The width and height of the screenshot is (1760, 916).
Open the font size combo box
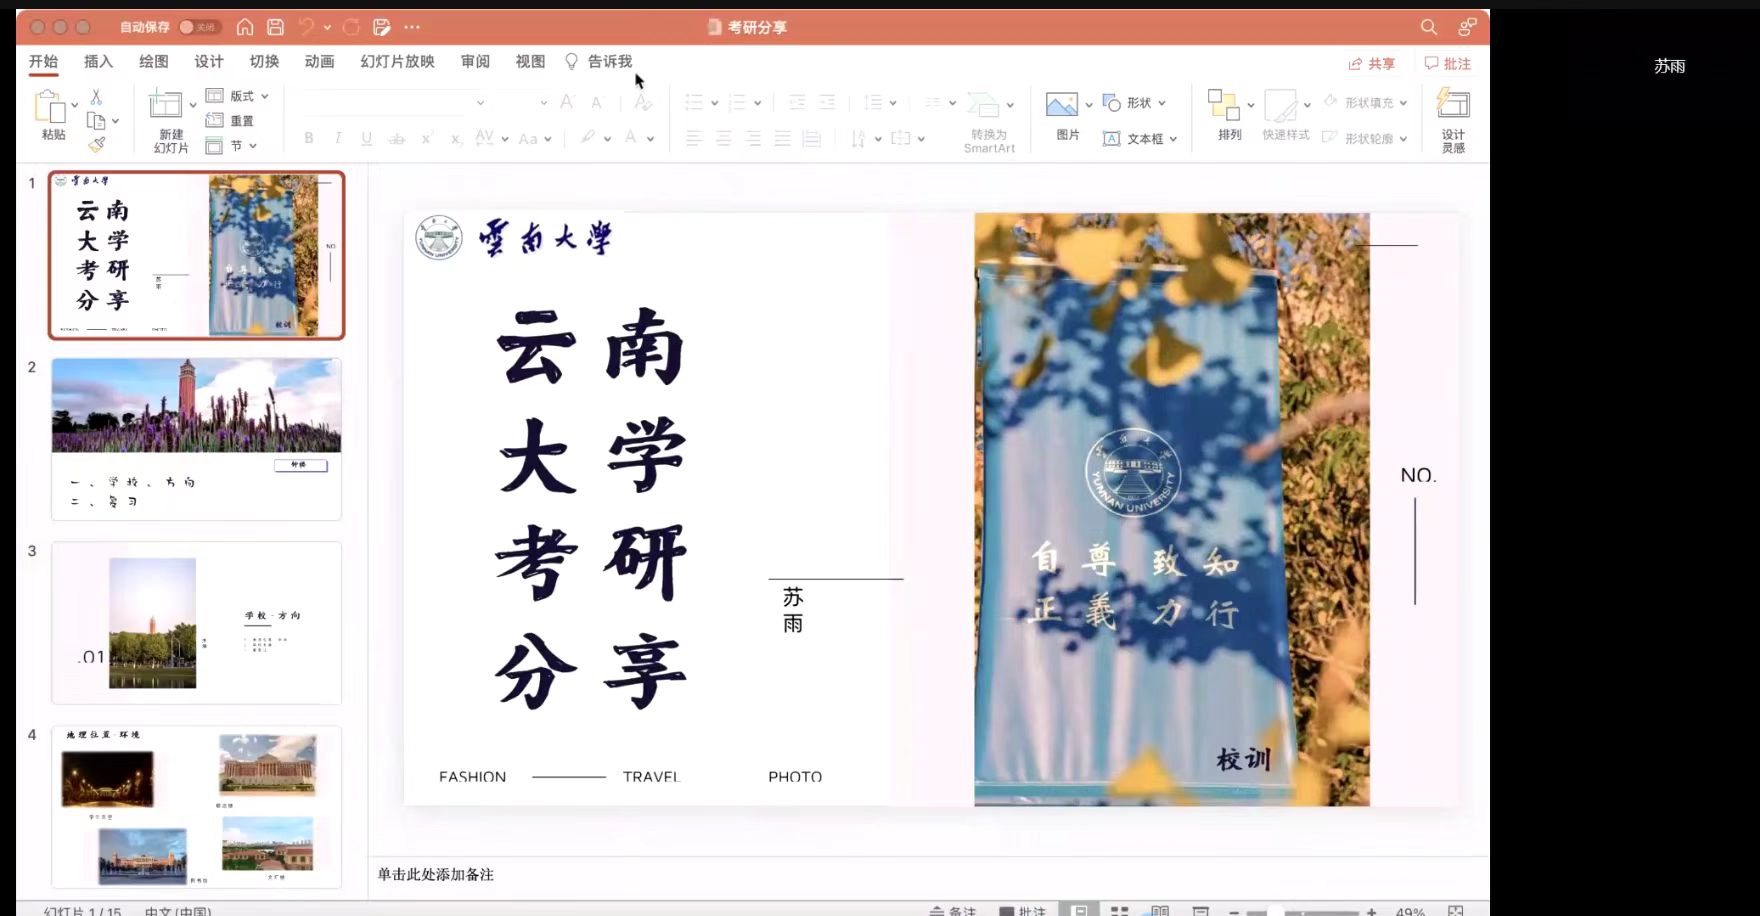point(523,102)
